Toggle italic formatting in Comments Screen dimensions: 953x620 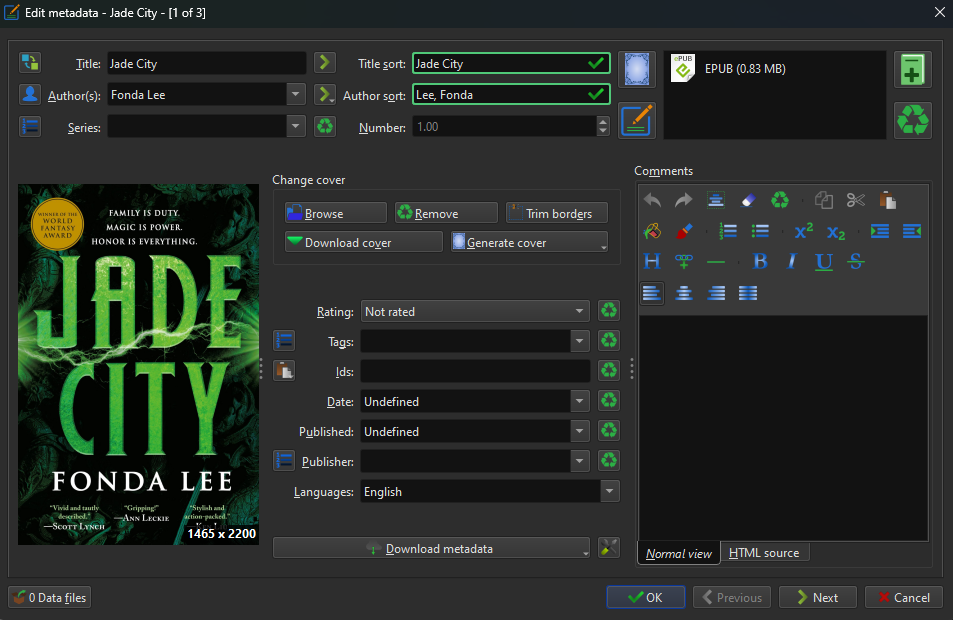(x=792, y=262)
